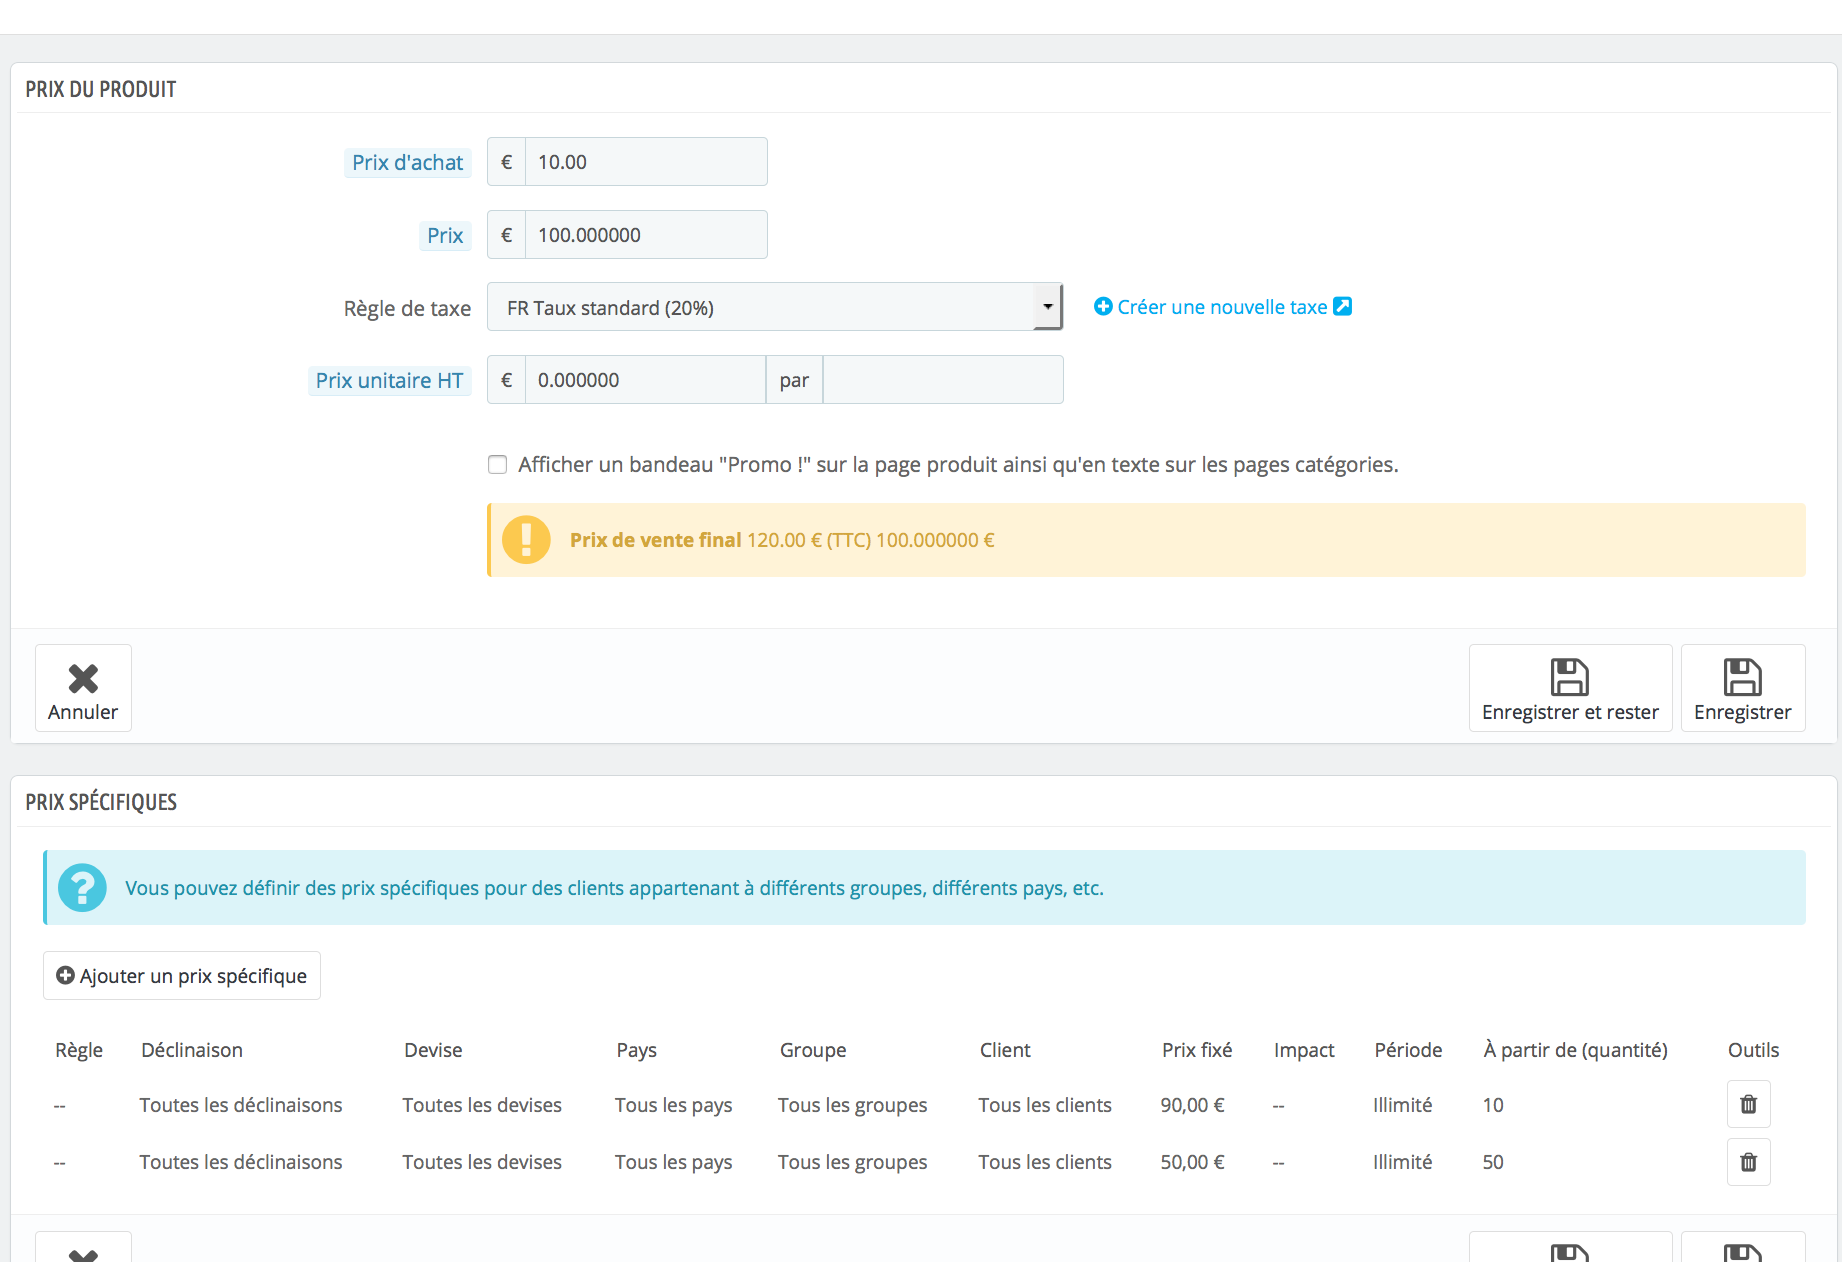Enable the Promo banner checkbox

(497, 464)
